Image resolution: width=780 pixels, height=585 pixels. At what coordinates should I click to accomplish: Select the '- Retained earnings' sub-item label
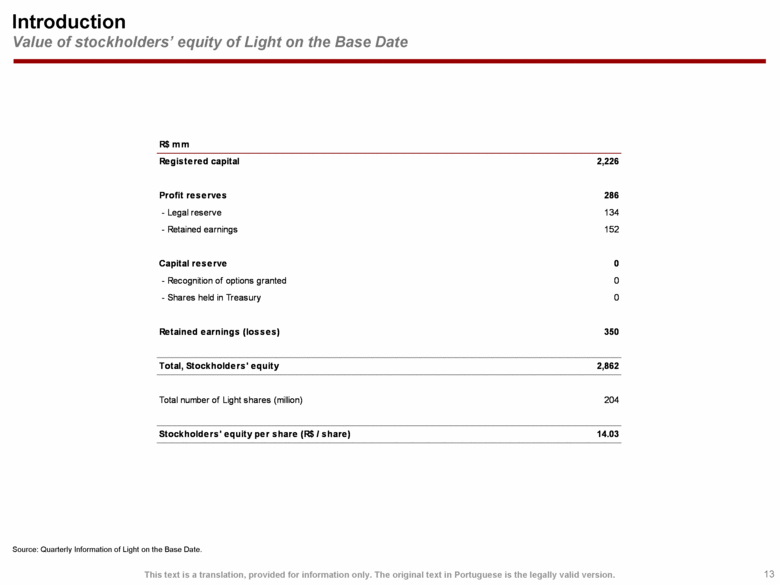point(199,229)
